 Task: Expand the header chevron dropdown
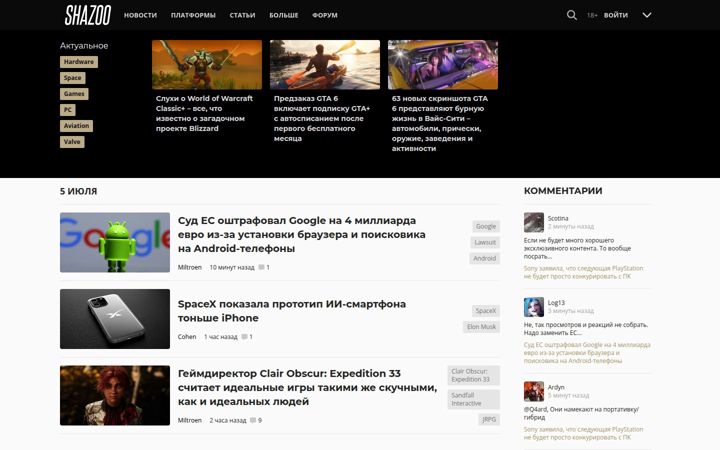pyautogui.click(x=647, y=15)
